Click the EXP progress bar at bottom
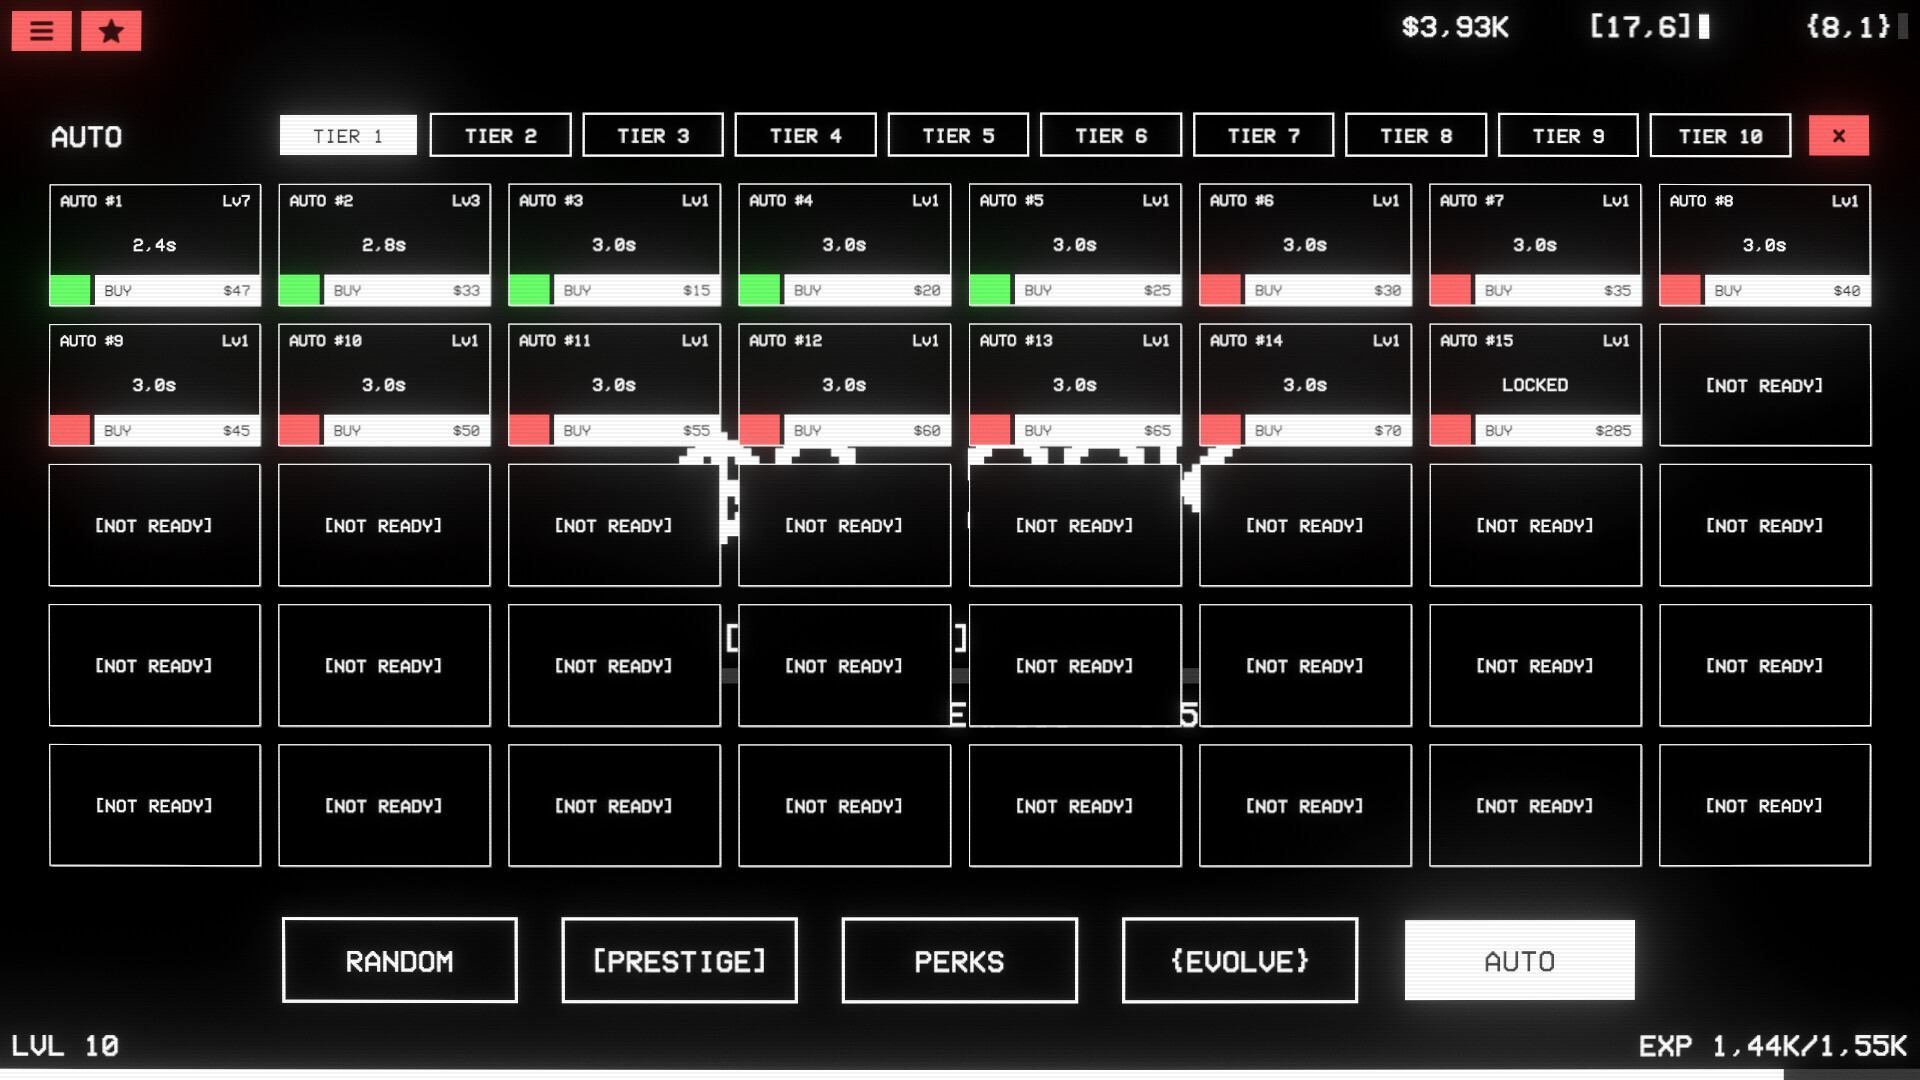 pyautogui.click(x=959, y=1073)
